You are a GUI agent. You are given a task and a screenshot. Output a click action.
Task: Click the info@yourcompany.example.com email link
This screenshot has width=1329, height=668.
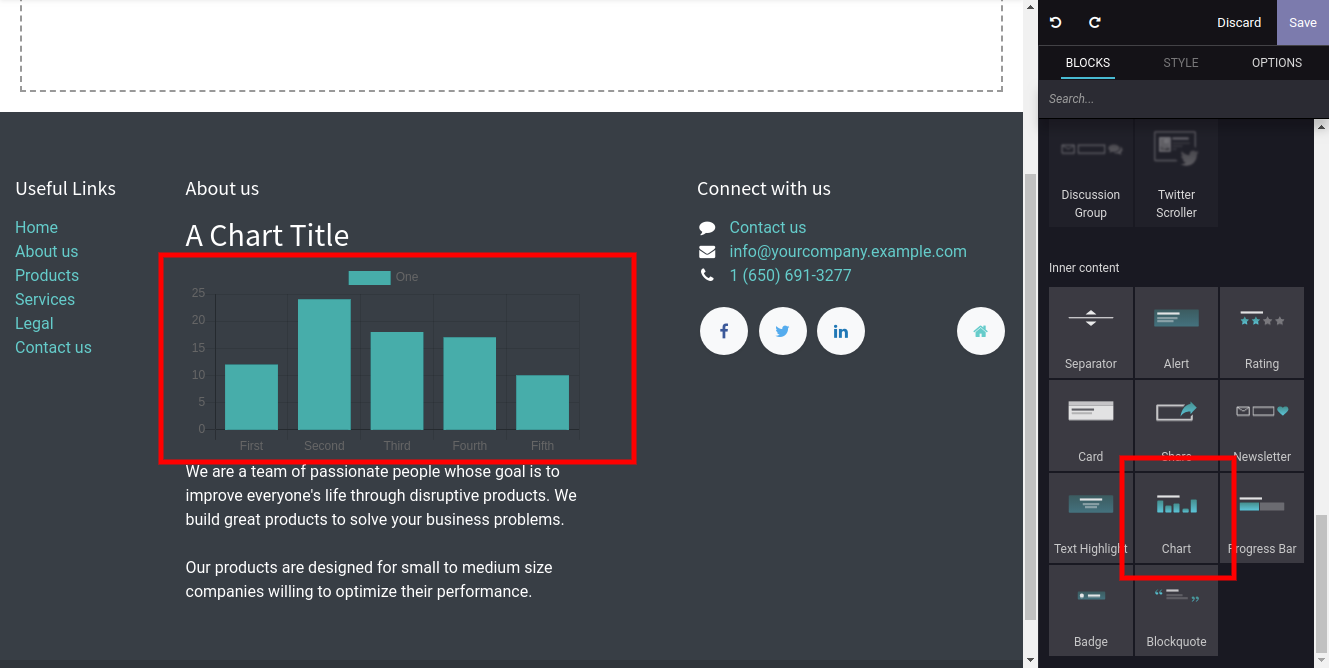[847, 251]
